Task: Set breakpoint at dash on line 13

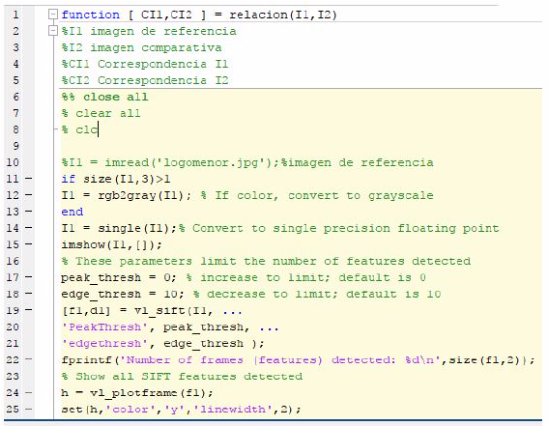Action: click(x=29, y=211)
